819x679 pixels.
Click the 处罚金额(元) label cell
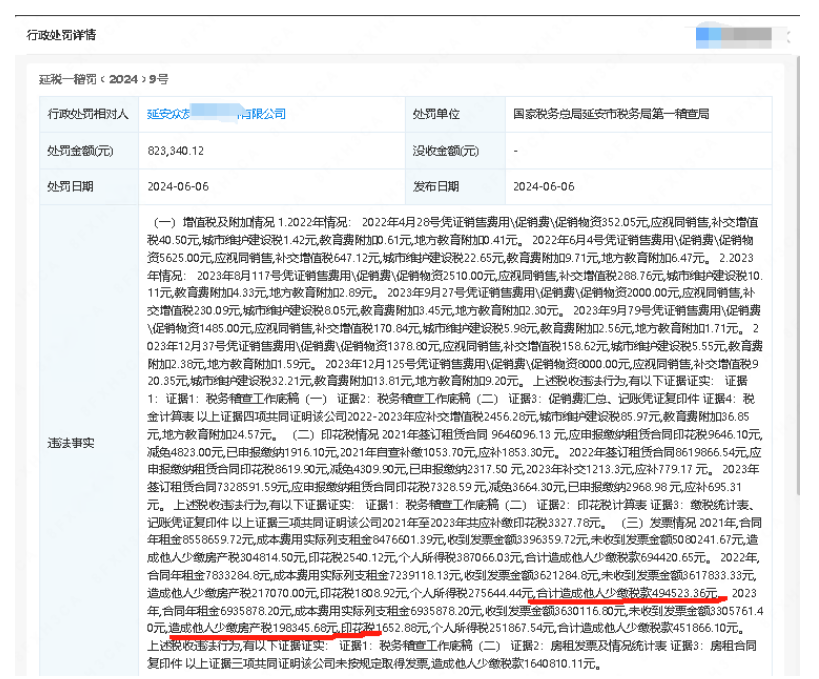89,150
